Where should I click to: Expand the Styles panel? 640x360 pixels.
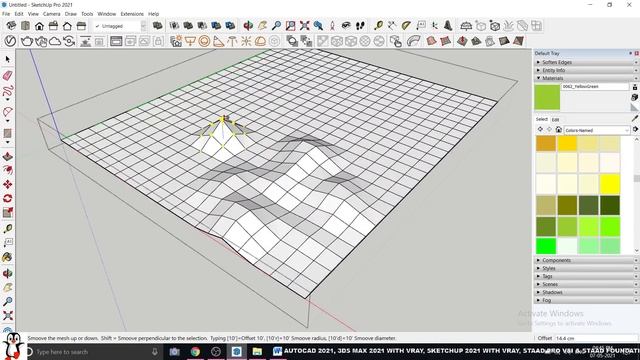pos(586,268)
